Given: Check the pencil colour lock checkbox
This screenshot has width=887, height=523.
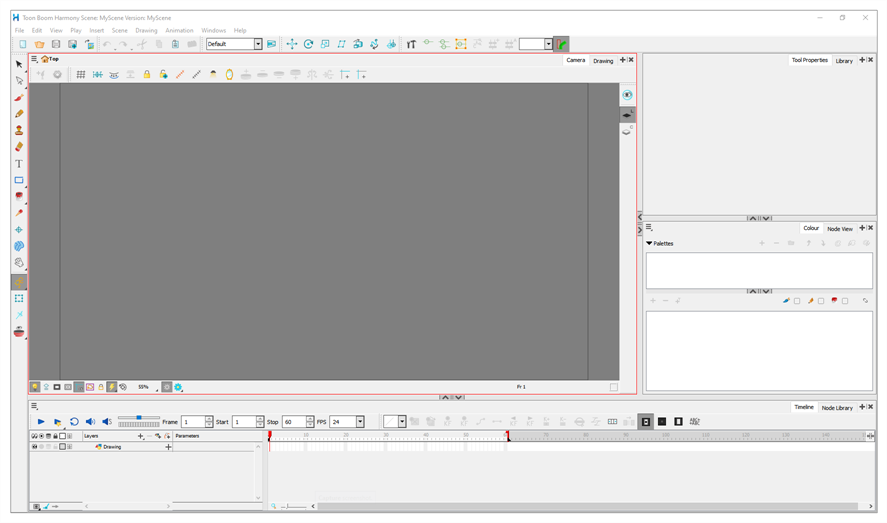Looking at the screenshot, I should [x=821, y=301].
